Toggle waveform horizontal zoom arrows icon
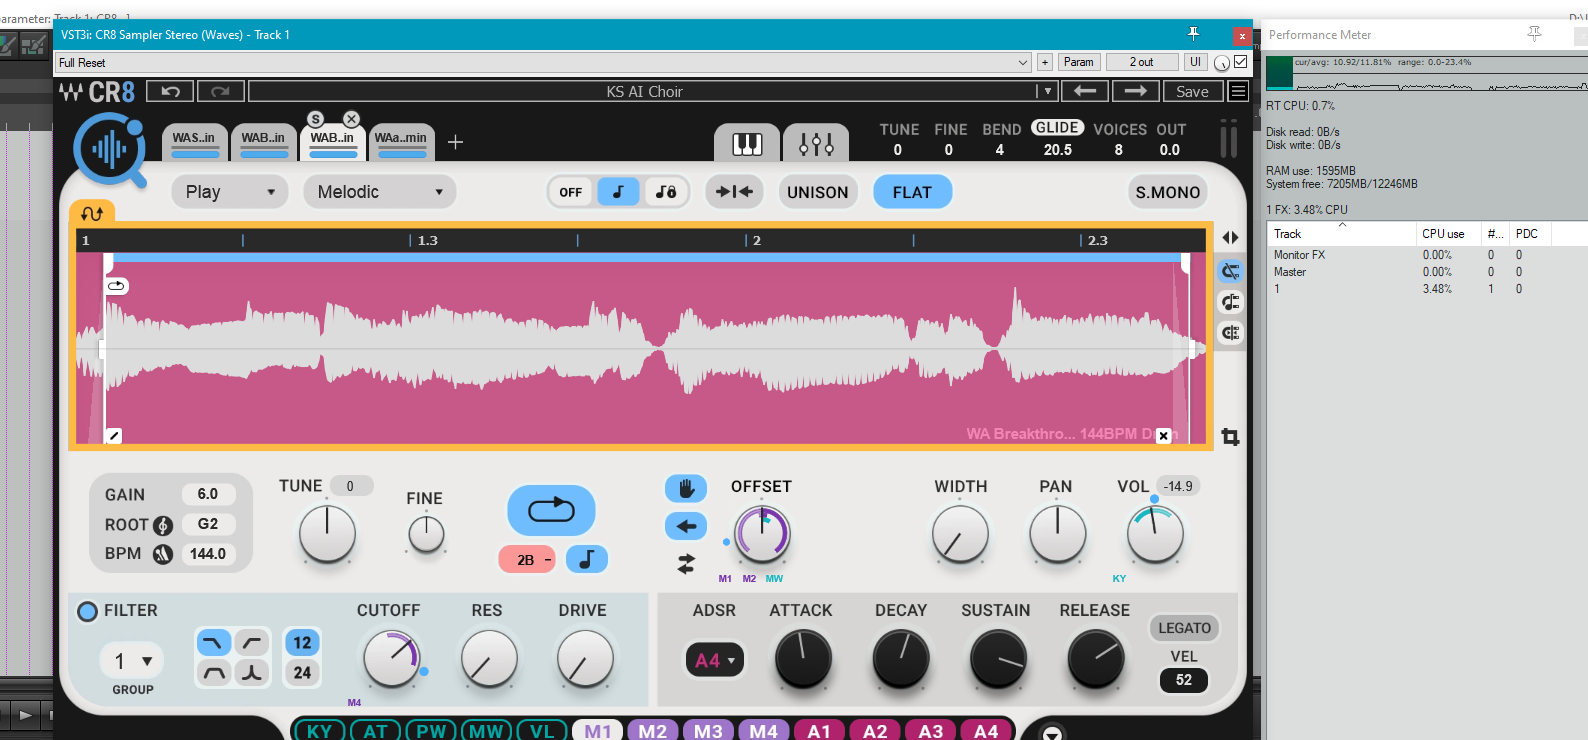Screen dimensions: 1588x740 coord(1231,238)
